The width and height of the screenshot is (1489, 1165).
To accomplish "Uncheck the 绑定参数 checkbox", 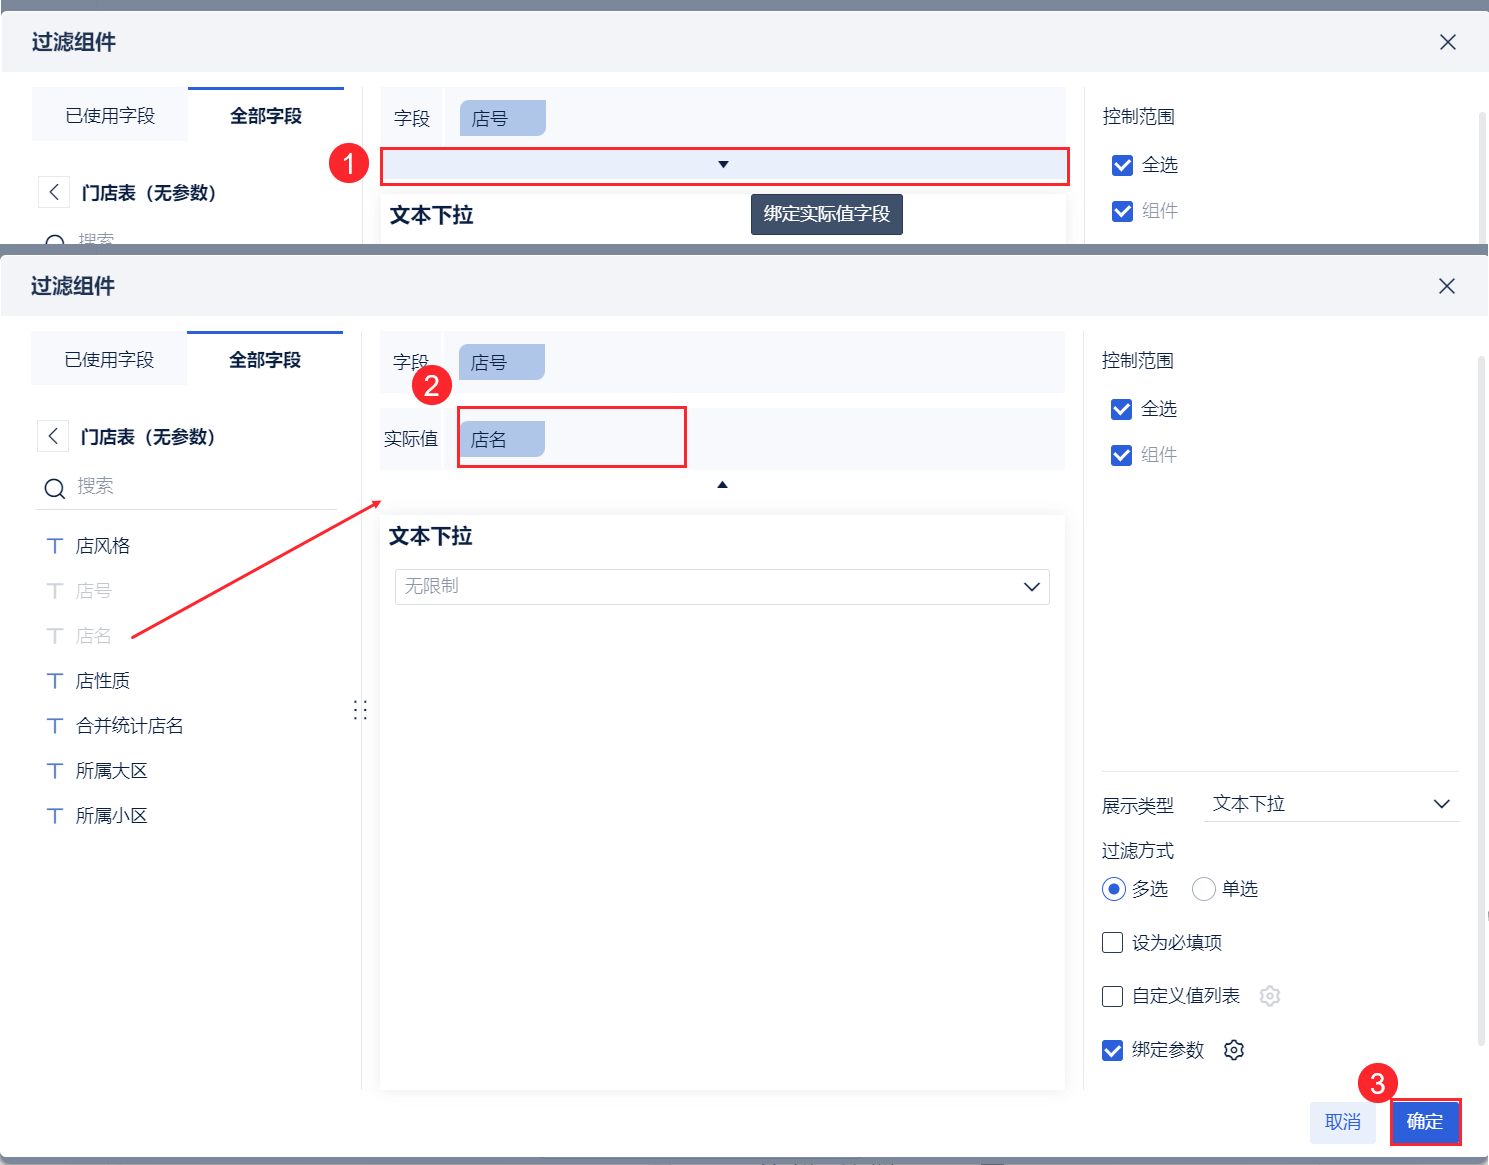I will (x=1112, y=1050).
